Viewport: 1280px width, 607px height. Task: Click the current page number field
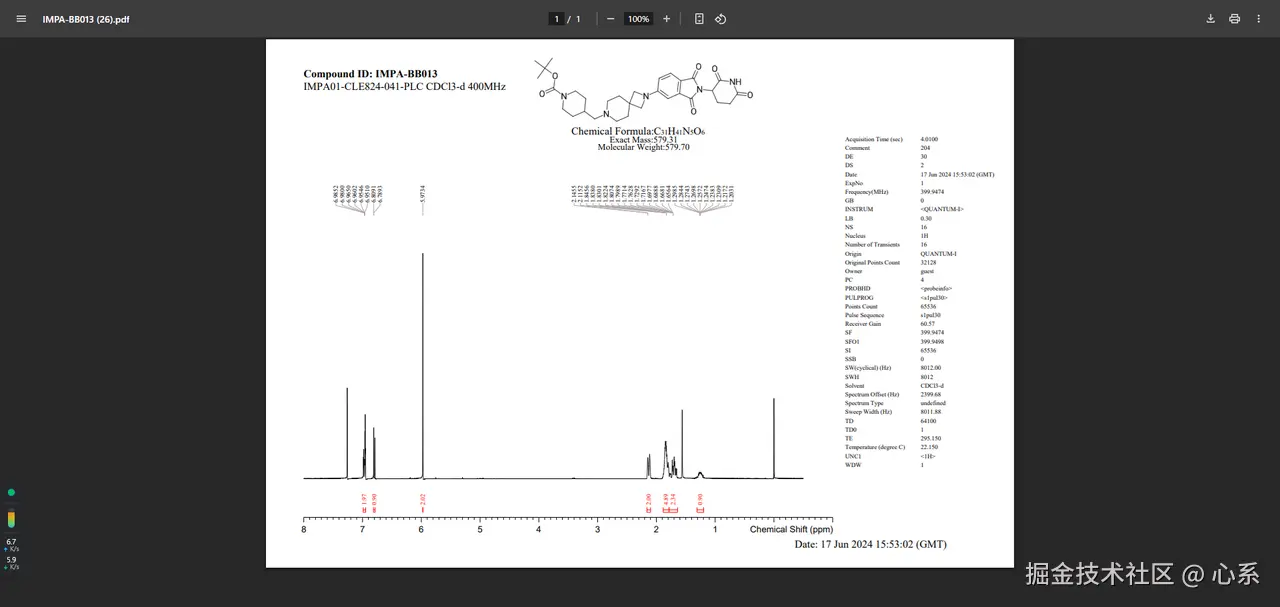[557, 19]
